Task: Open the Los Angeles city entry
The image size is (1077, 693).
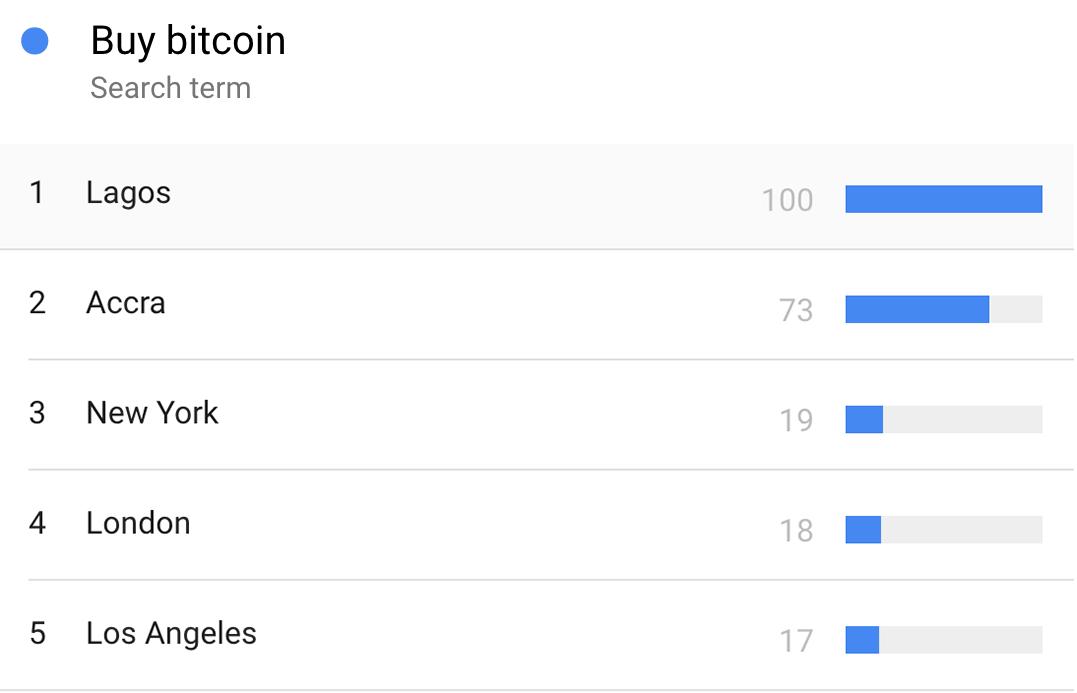Action: tap(171, 633)
